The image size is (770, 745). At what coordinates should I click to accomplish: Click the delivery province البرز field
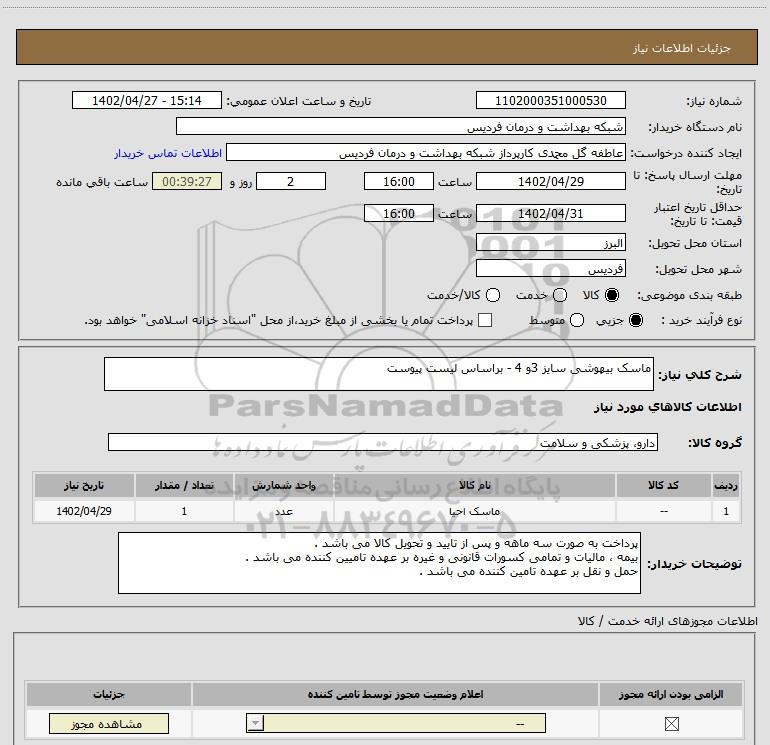click(x=550, y=243)
